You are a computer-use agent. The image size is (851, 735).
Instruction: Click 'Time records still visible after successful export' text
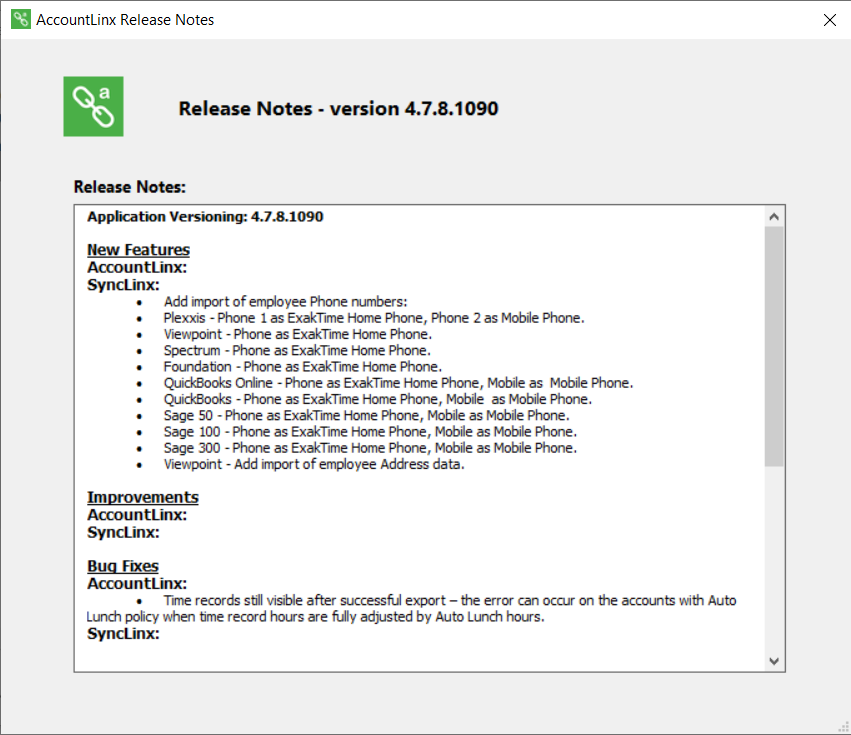304,600
